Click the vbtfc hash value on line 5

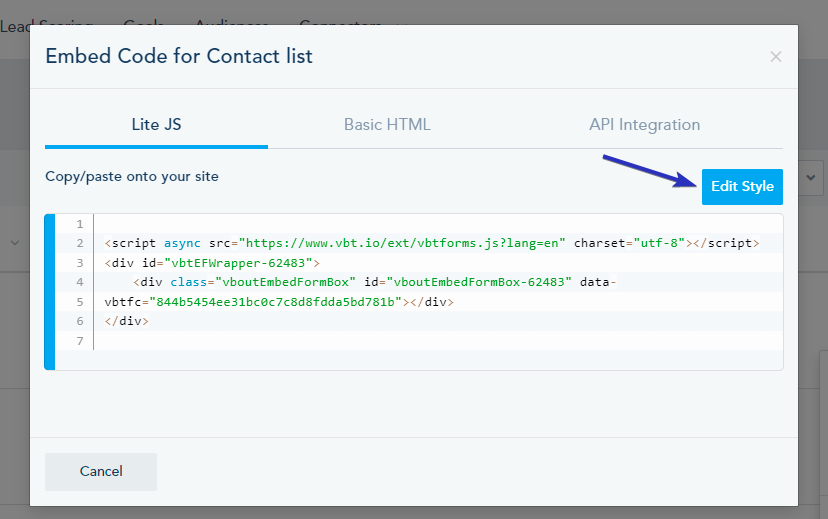click(x=276, y=302)
